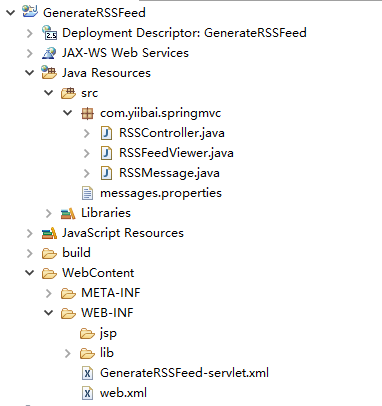Expand the lib folder
Screen dimensions: 382x406
pos(68,353)
